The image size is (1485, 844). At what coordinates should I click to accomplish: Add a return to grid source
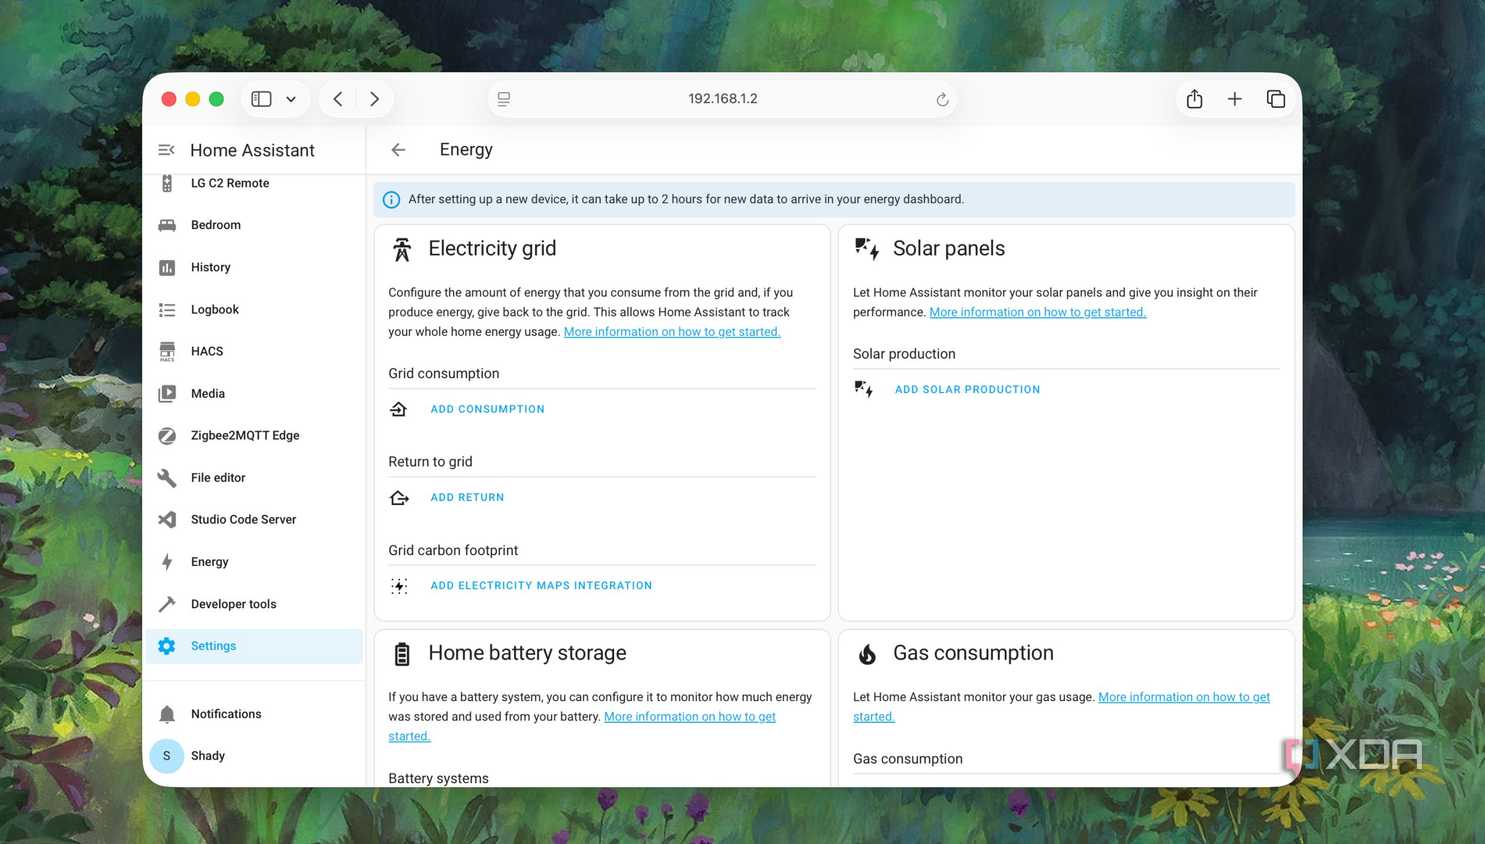click(x=467, y=497)
